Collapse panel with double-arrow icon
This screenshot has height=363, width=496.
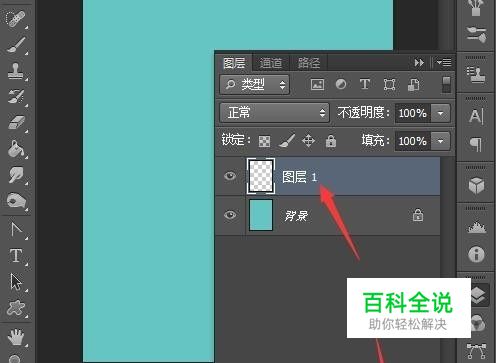pos(419,63)
